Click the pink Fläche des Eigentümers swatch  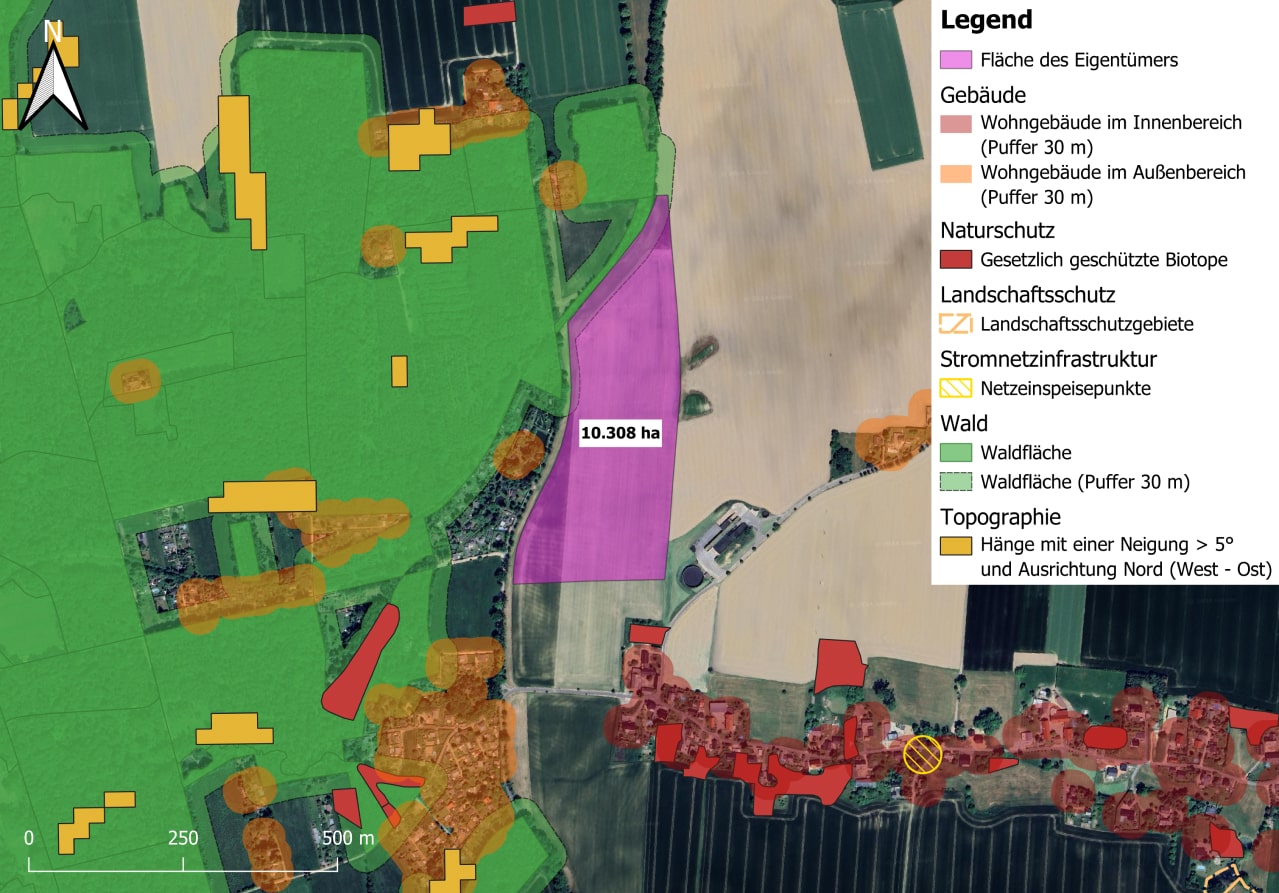click(x=956, y=60)
